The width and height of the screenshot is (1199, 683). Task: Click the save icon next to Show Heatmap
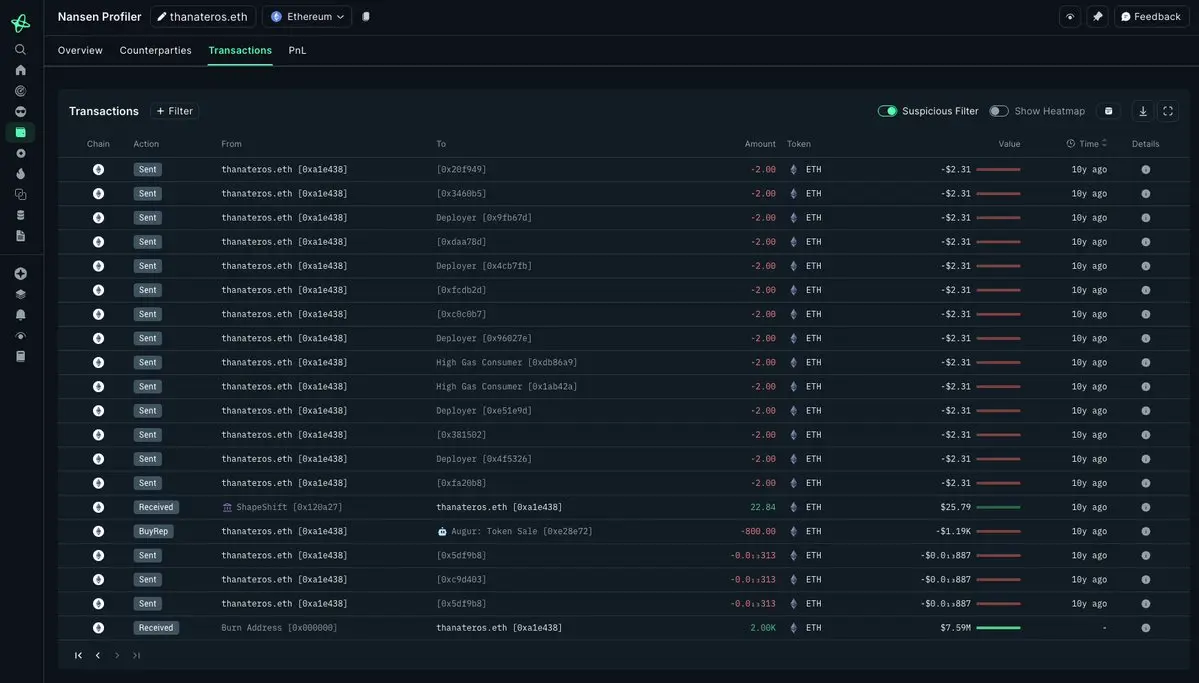click(1108, 111)
